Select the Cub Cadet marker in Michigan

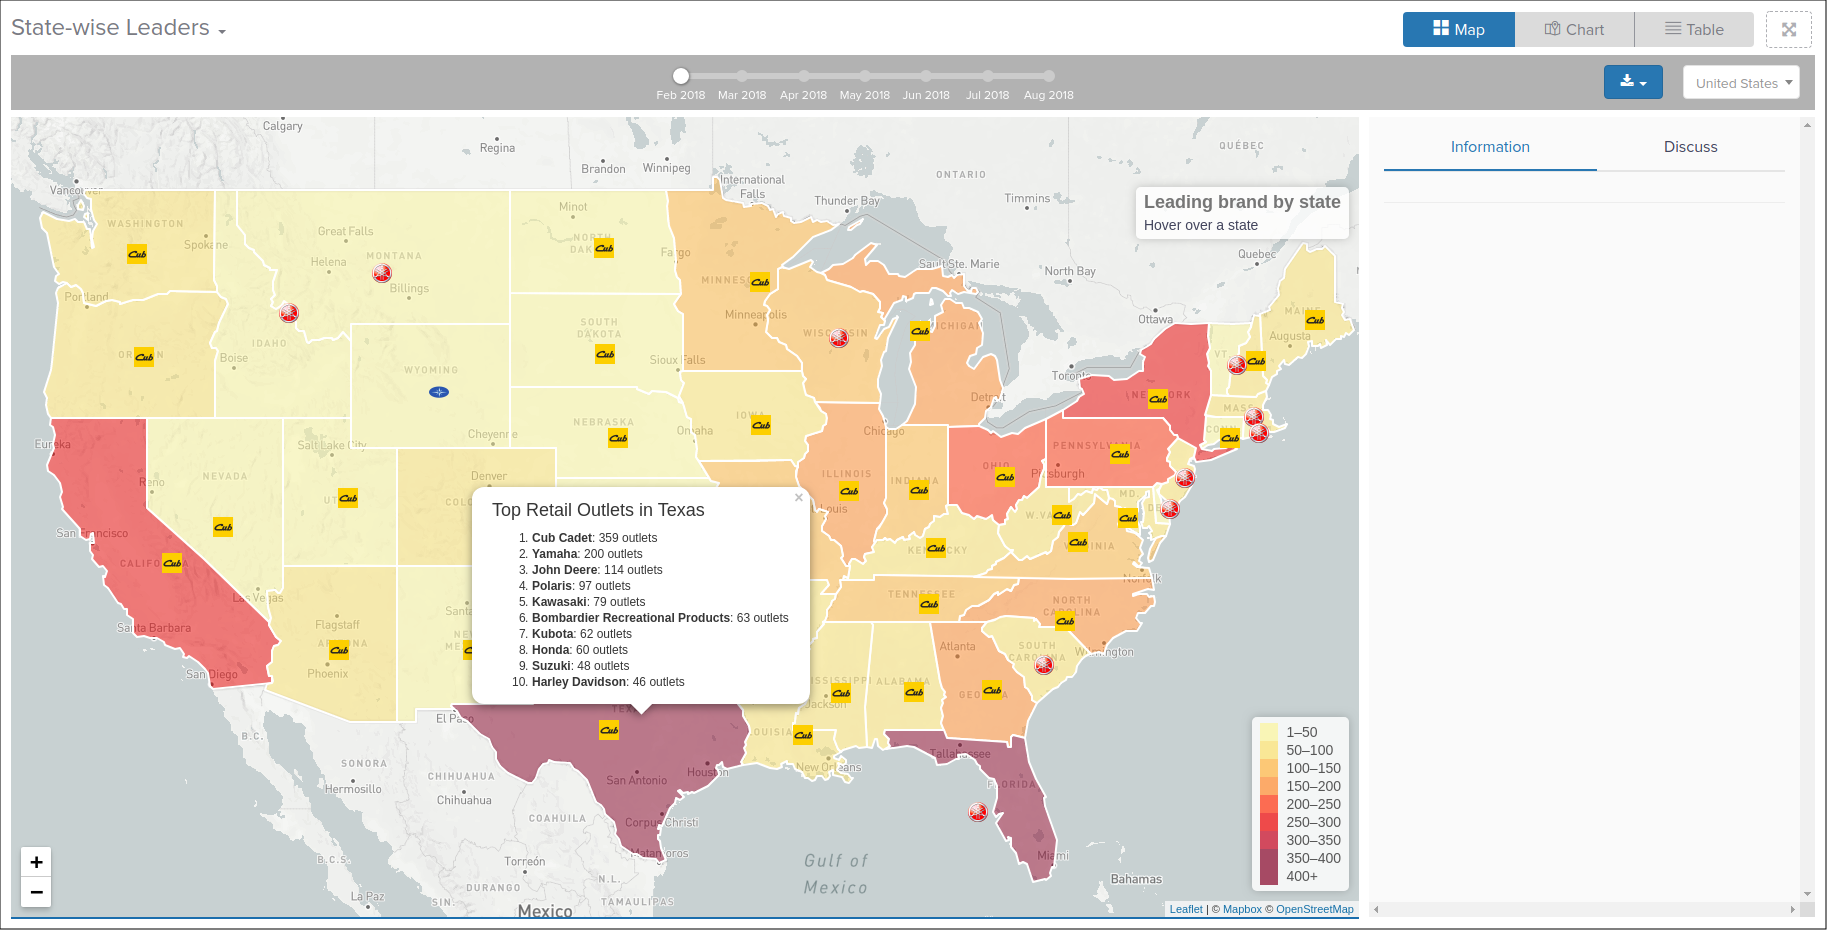click(x=920, y=331)
